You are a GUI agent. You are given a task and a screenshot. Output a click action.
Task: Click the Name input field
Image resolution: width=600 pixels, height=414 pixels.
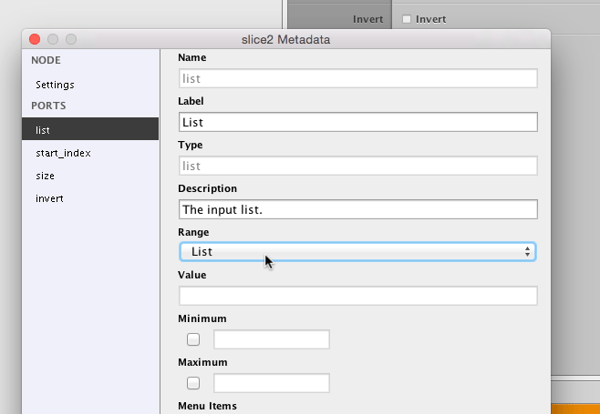pos(358,78)
